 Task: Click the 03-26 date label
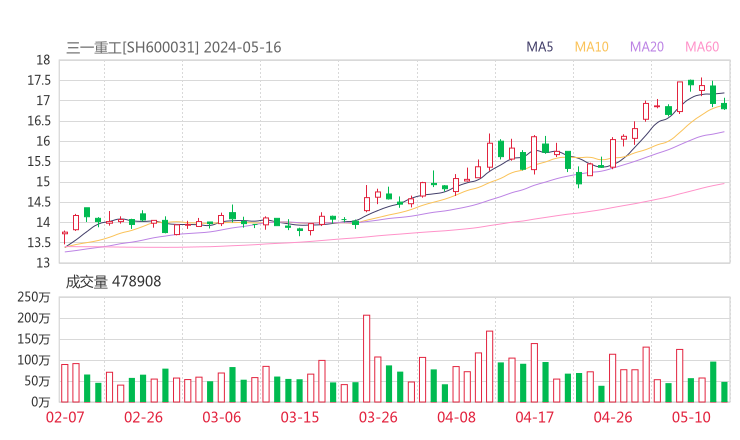[378, 417]
